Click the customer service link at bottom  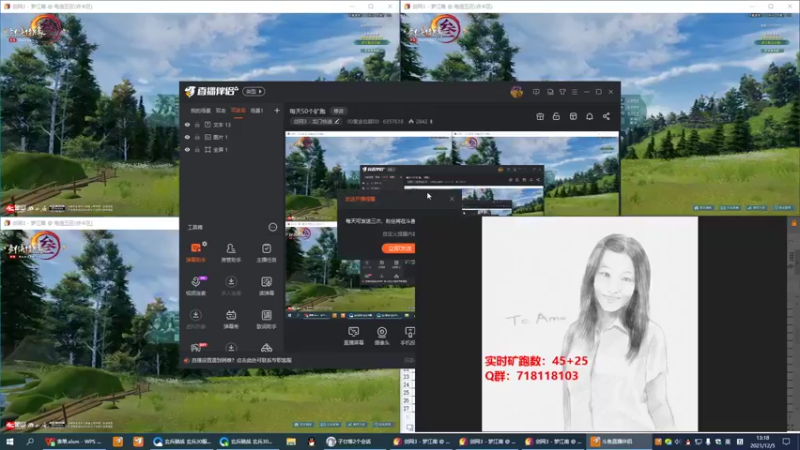(241, 360)
